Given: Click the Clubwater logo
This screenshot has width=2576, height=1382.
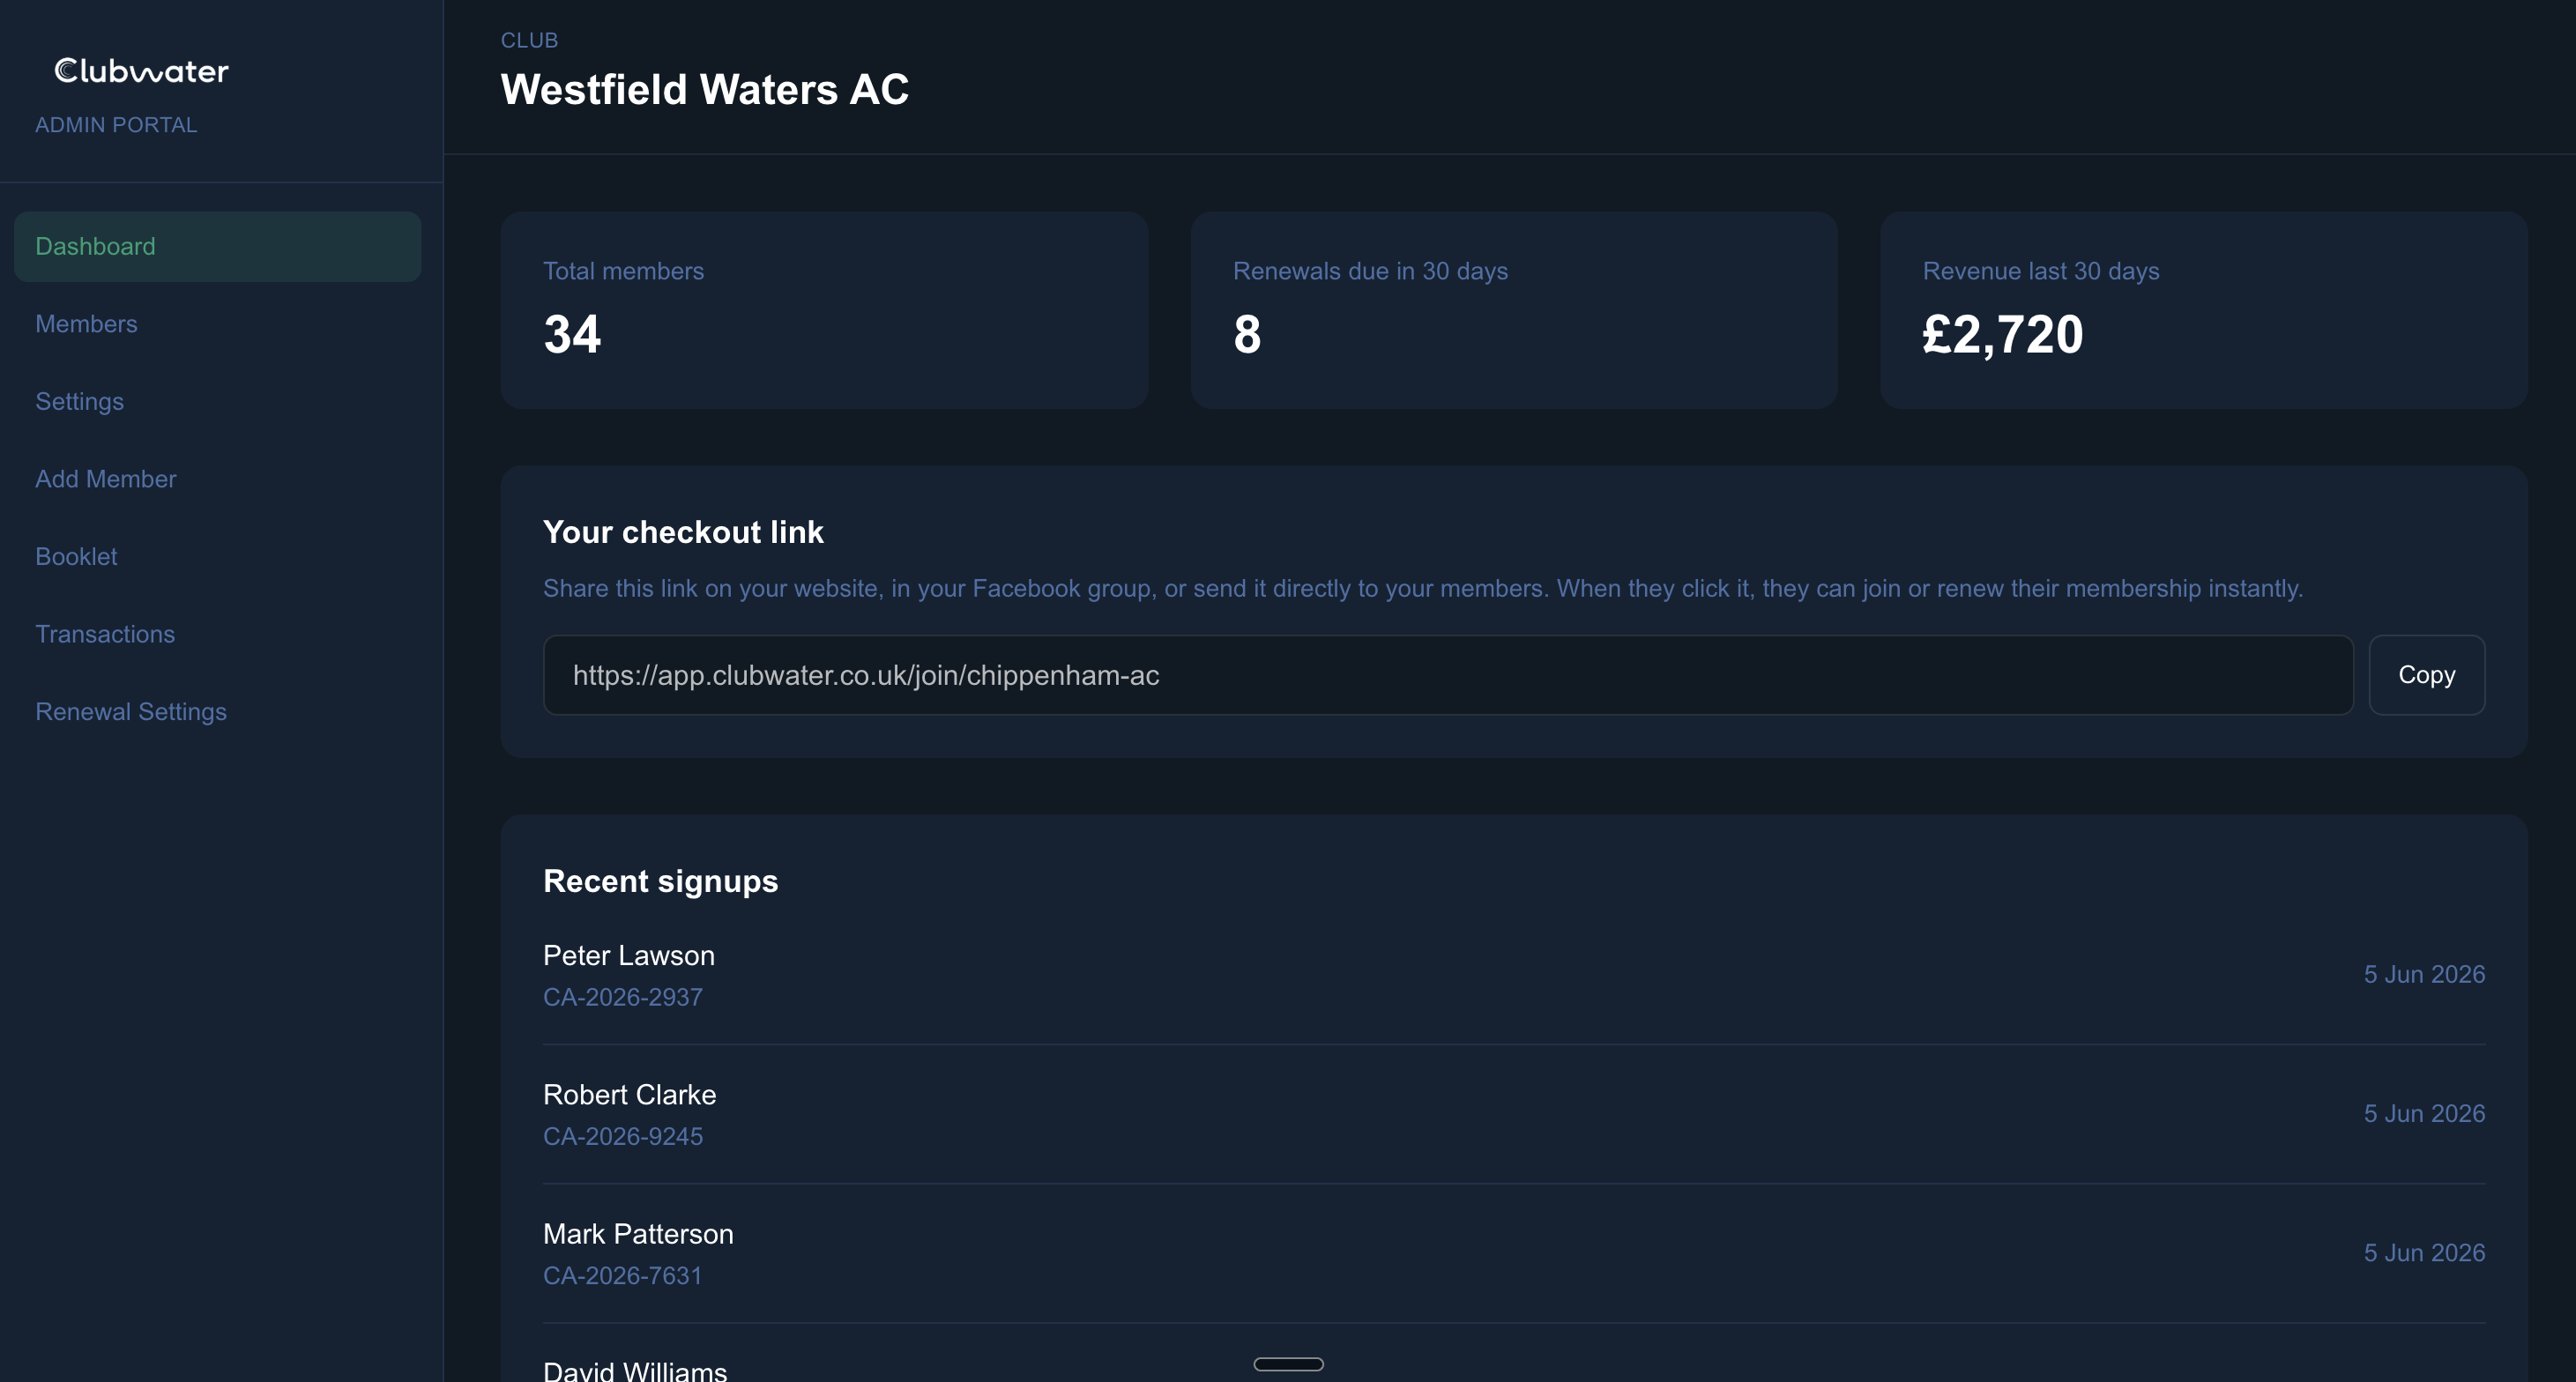Looking at the screenshot, I should (x=141, y=71).
